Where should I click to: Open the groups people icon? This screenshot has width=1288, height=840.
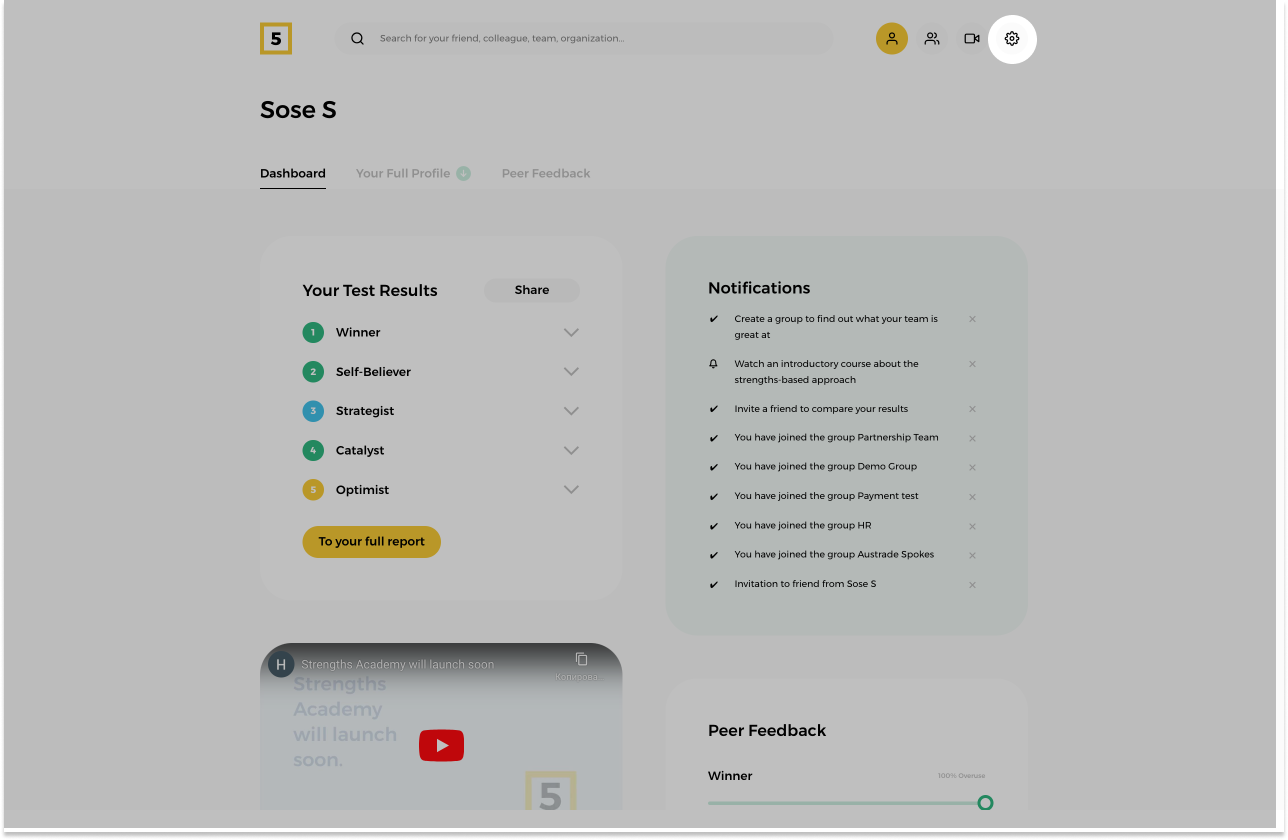pos(932,39)
